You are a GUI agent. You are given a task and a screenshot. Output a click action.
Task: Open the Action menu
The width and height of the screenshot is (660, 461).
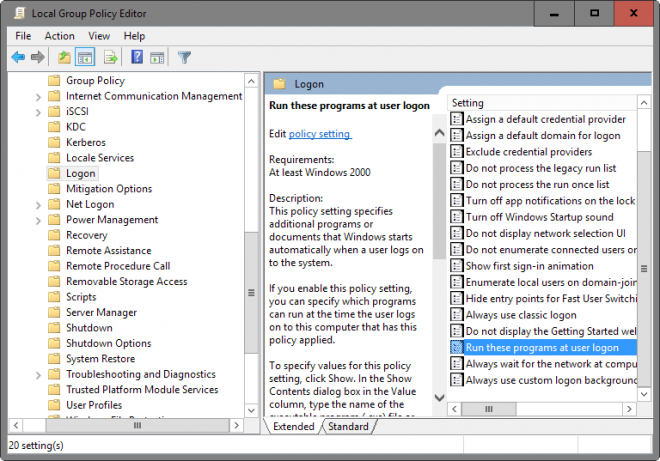pyautogui.click(x=59, y=36)
